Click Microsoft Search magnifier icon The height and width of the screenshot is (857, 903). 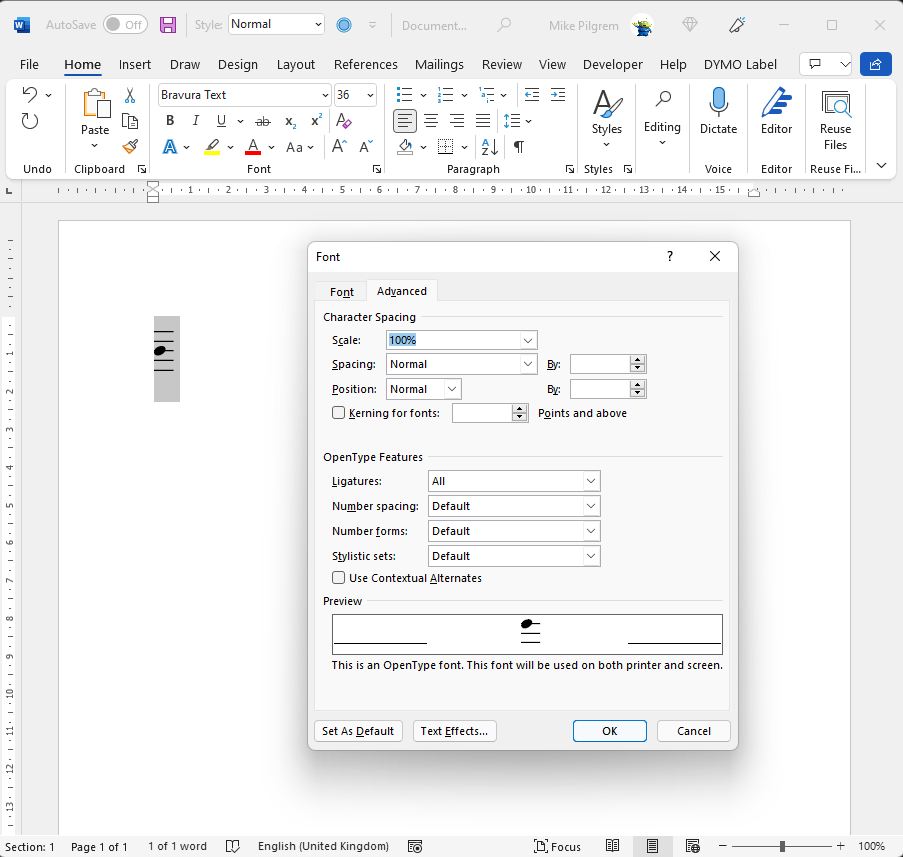click(504, 25)
